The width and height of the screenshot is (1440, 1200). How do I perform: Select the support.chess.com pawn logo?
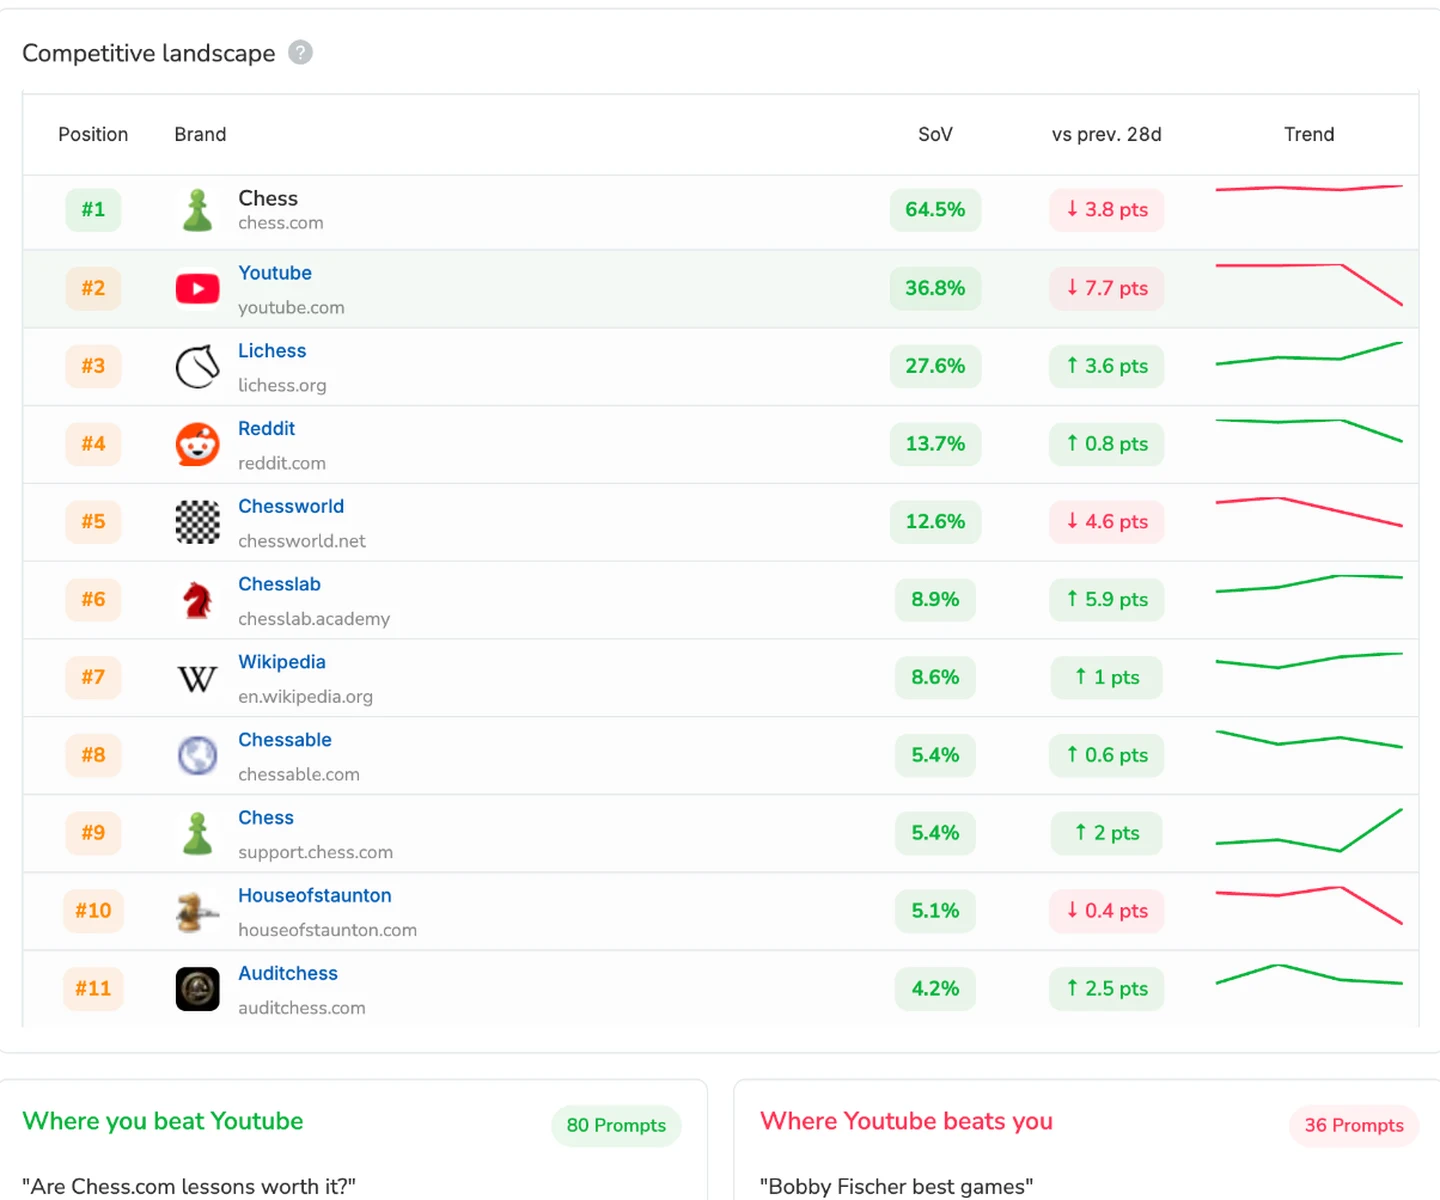click(198, 833)
